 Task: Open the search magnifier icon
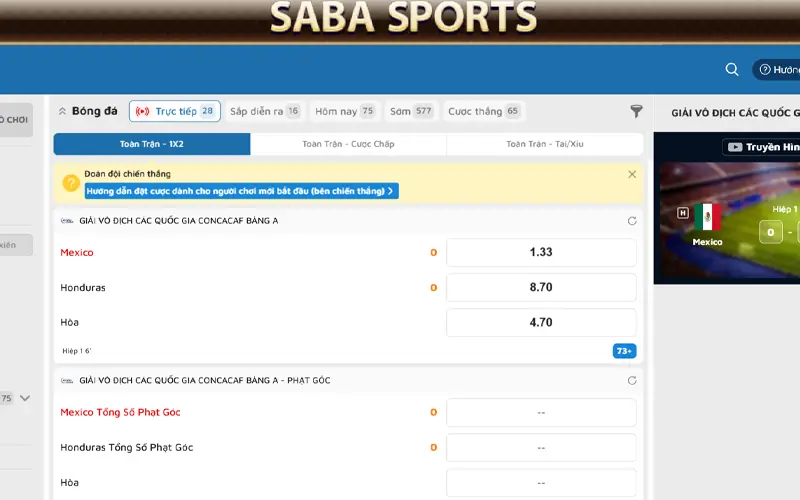[x=732, y=69]
